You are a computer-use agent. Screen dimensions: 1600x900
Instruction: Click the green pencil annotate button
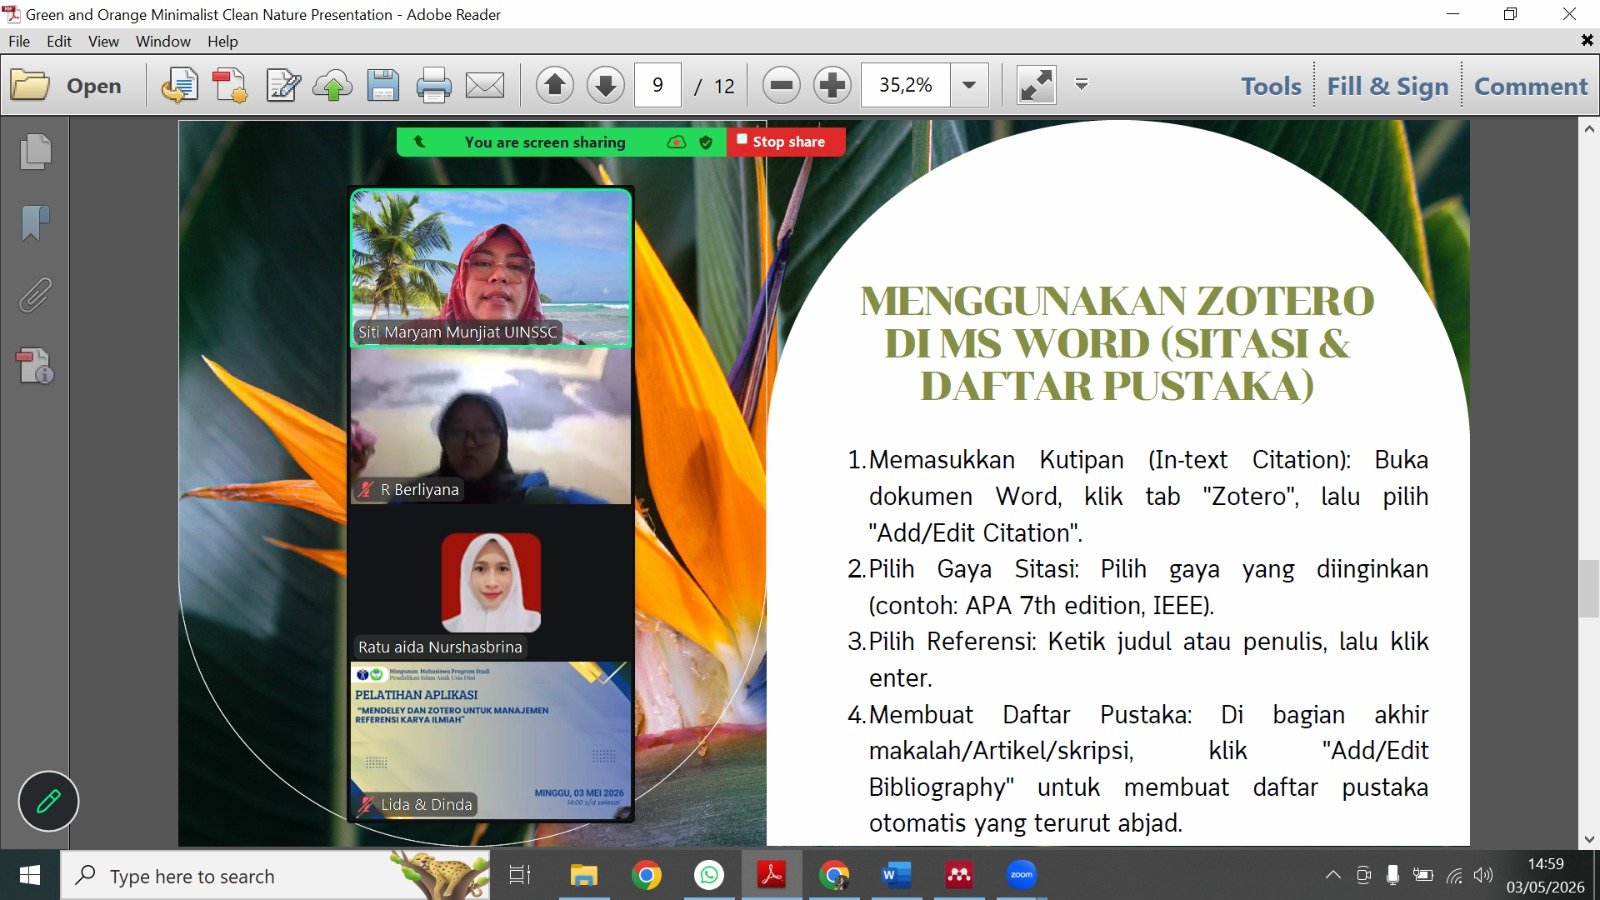click(x=48, y=801)
